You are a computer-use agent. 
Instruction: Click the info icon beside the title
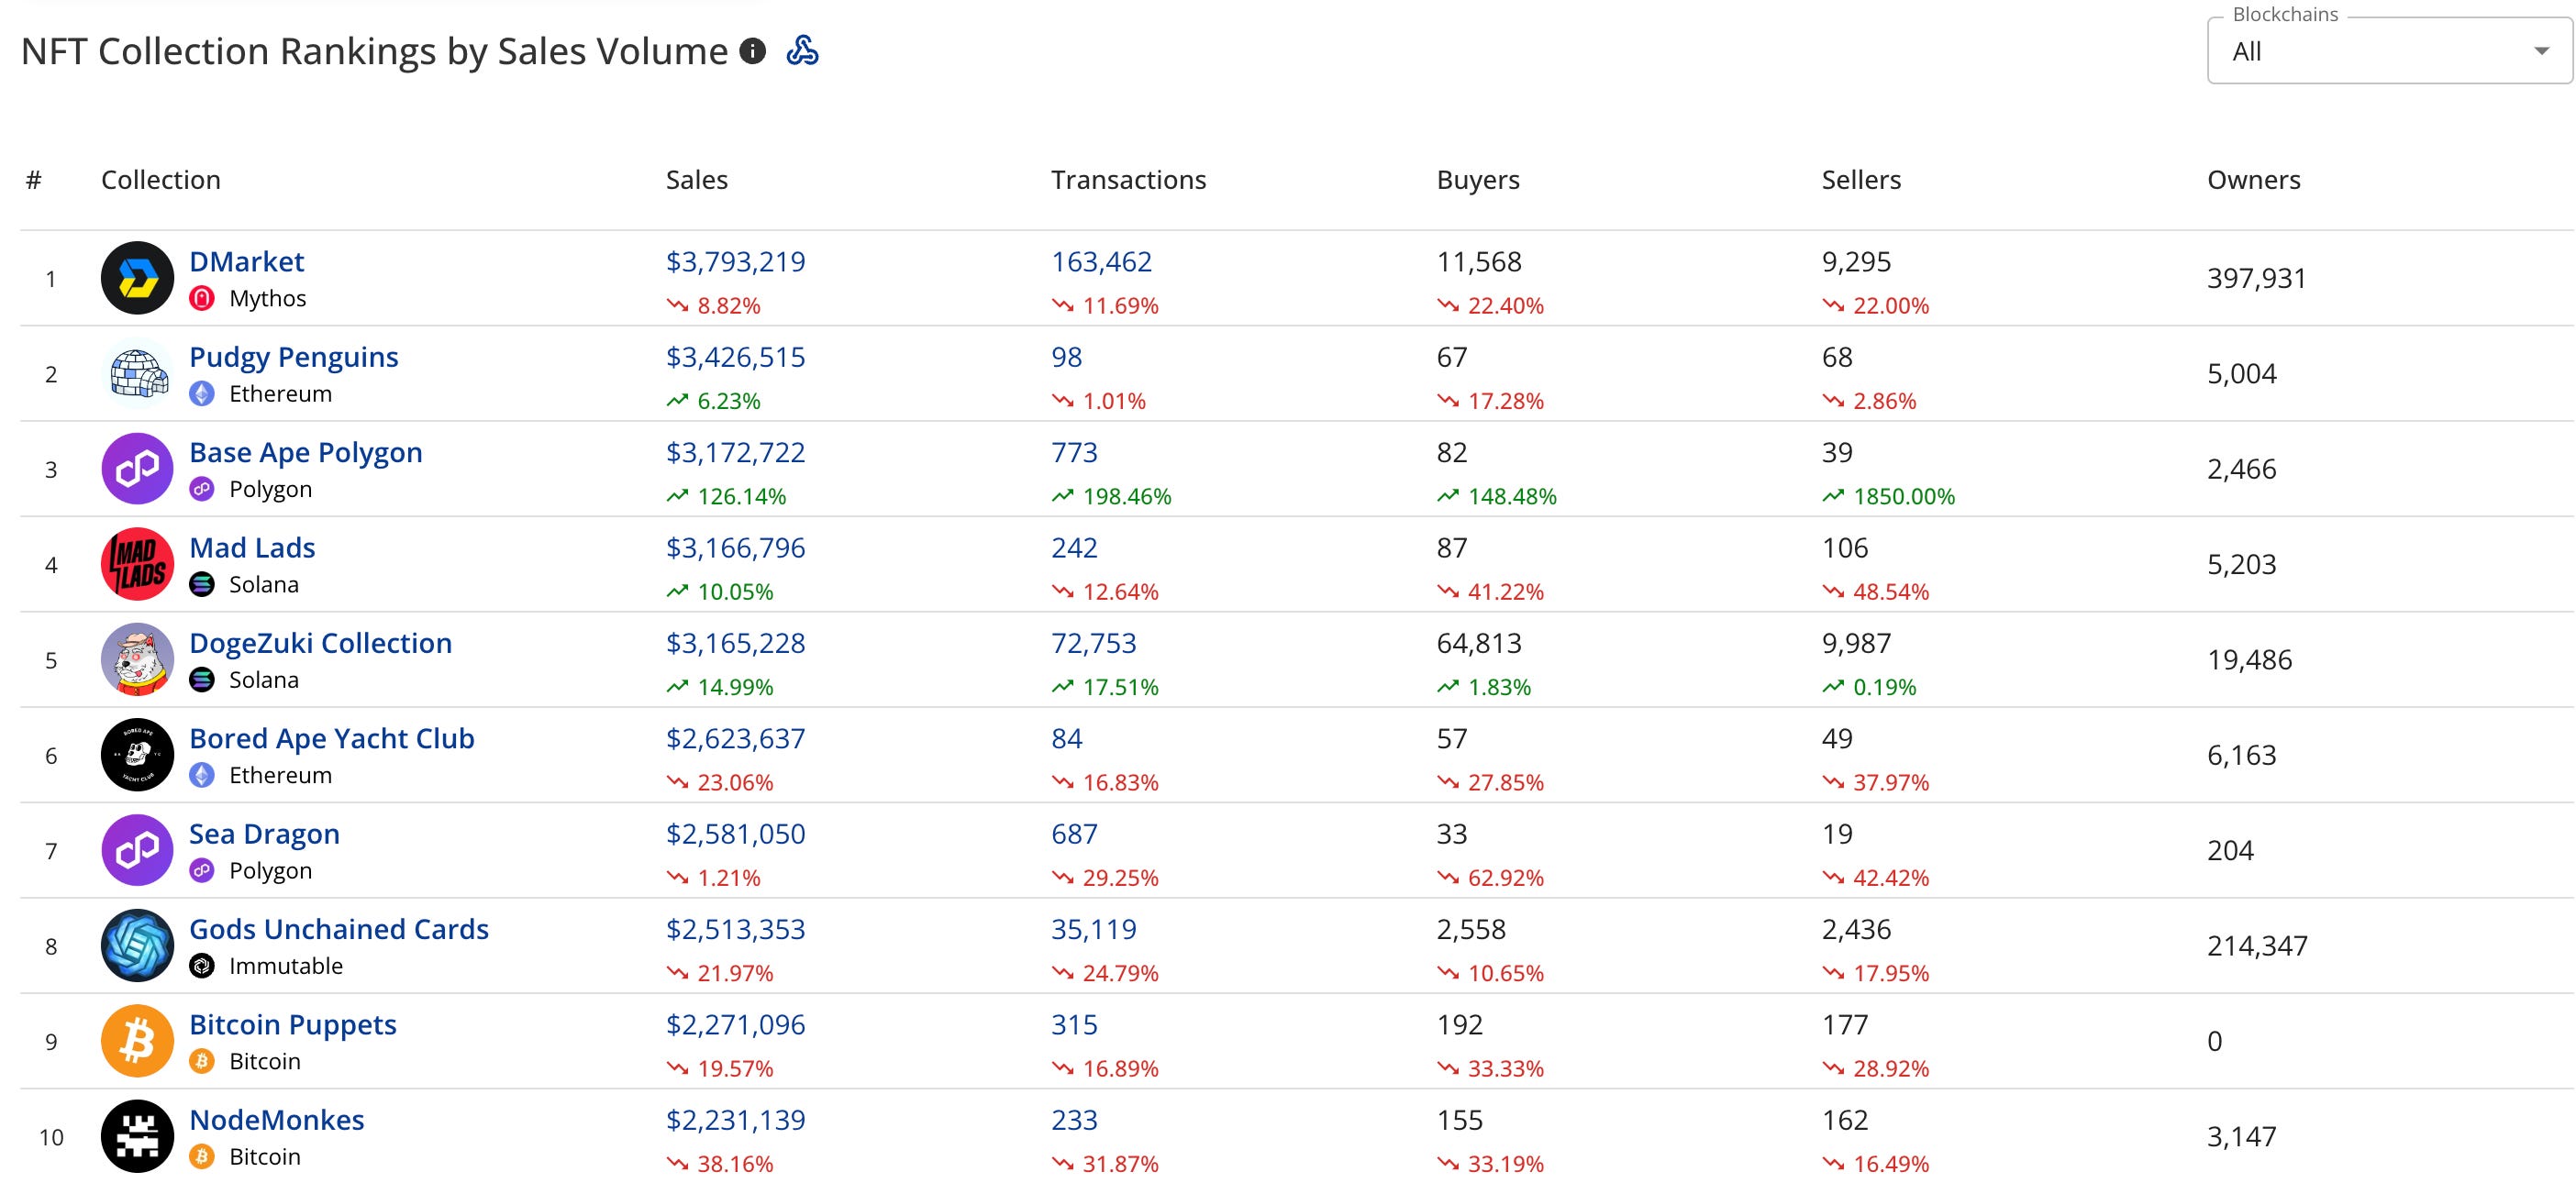click(752, 51)
